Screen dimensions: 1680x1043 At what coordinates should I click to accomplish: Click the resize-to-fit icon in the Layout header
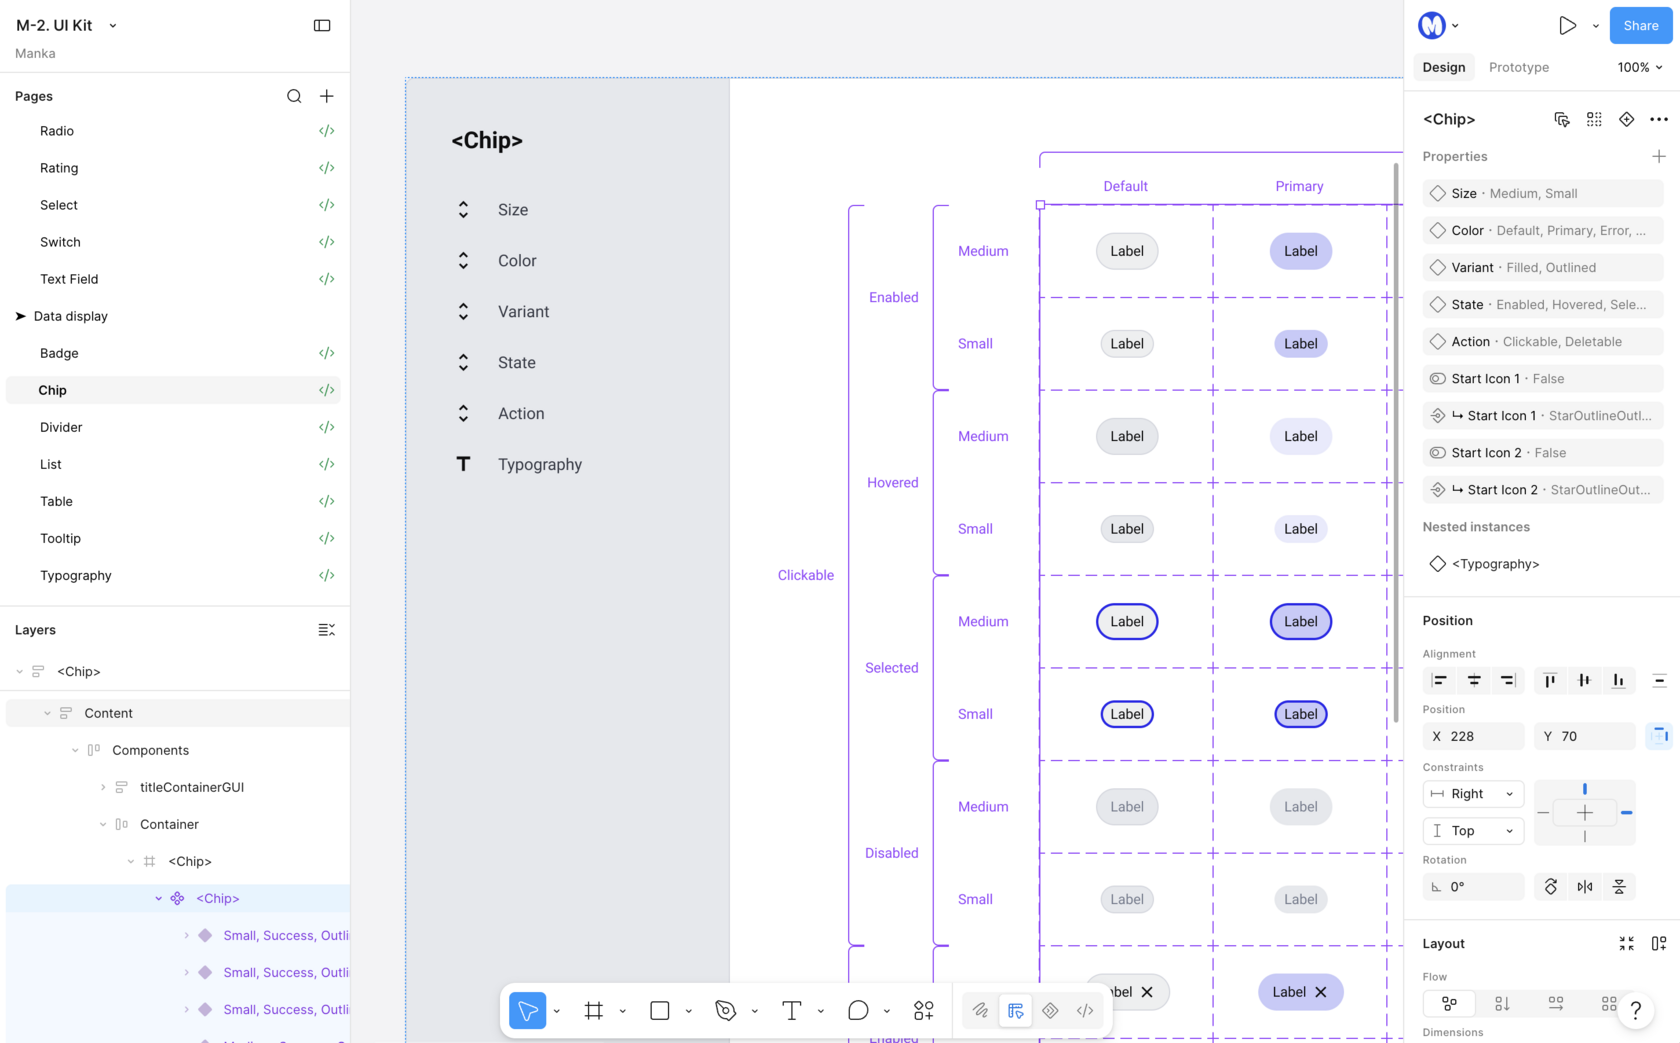(1627, 944)
